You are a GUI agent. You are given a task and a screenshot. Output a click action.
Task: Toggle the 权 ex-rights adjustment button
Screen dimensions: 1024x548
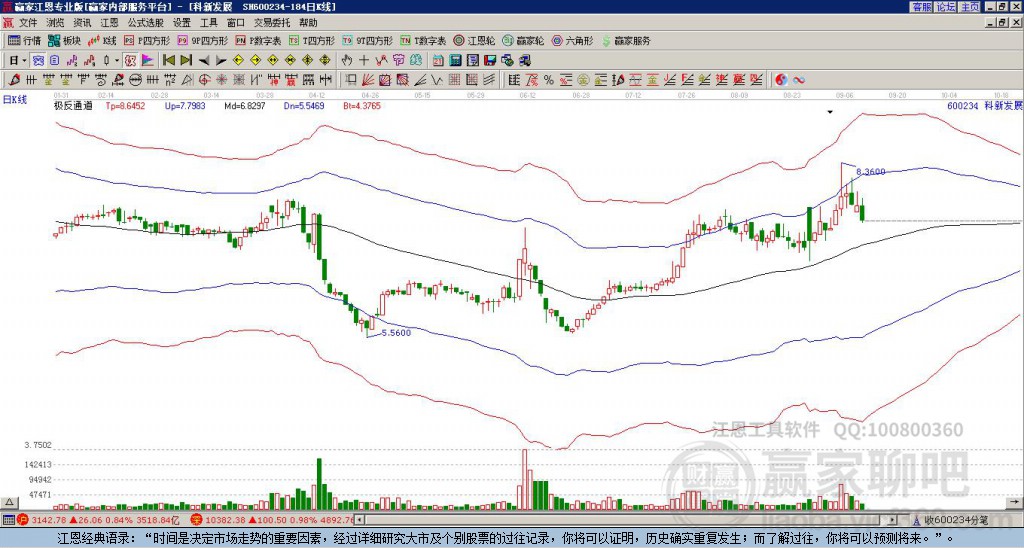[x=130, y=60]
